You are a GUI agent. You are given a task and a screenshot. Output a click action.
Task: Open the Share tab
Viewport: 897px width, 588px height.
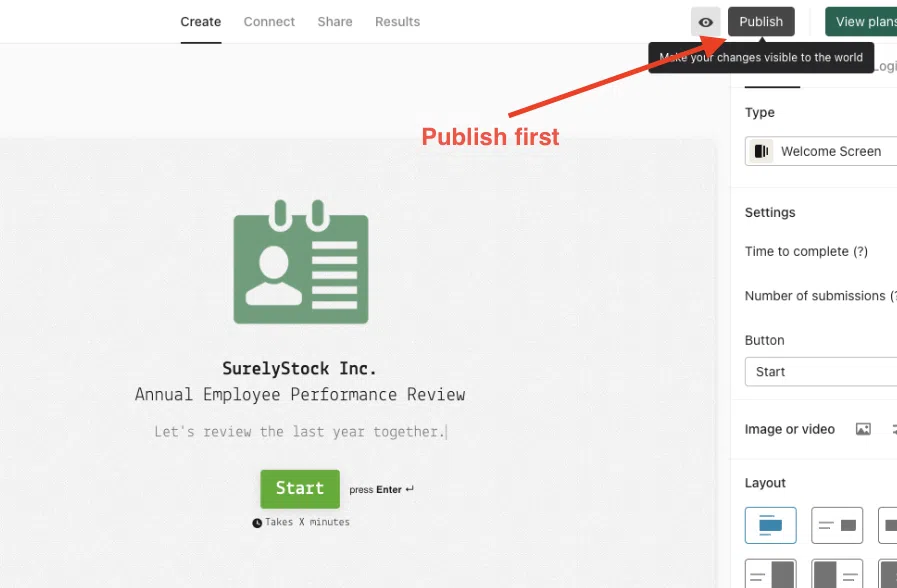[x=334, y=22]
